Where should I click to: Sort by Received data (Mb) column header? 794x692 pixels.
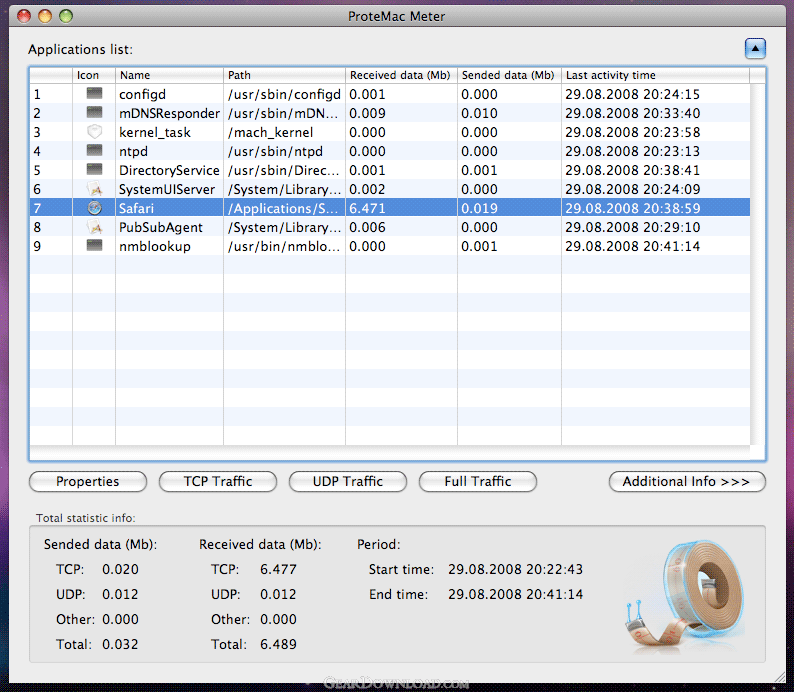(401, 75)
